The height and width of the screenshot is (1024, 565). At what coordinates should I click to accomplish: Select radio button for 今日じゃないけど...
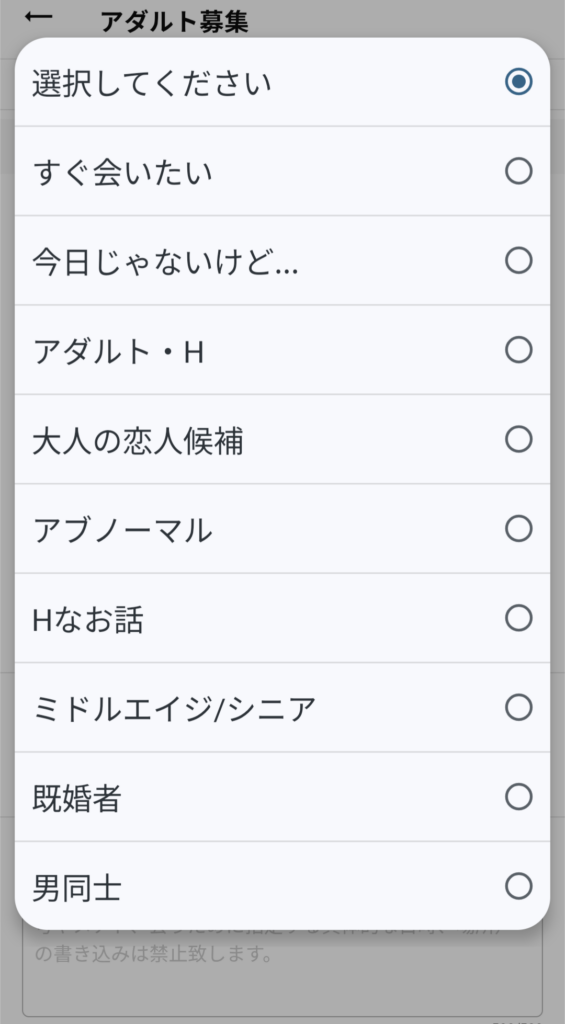519,261
